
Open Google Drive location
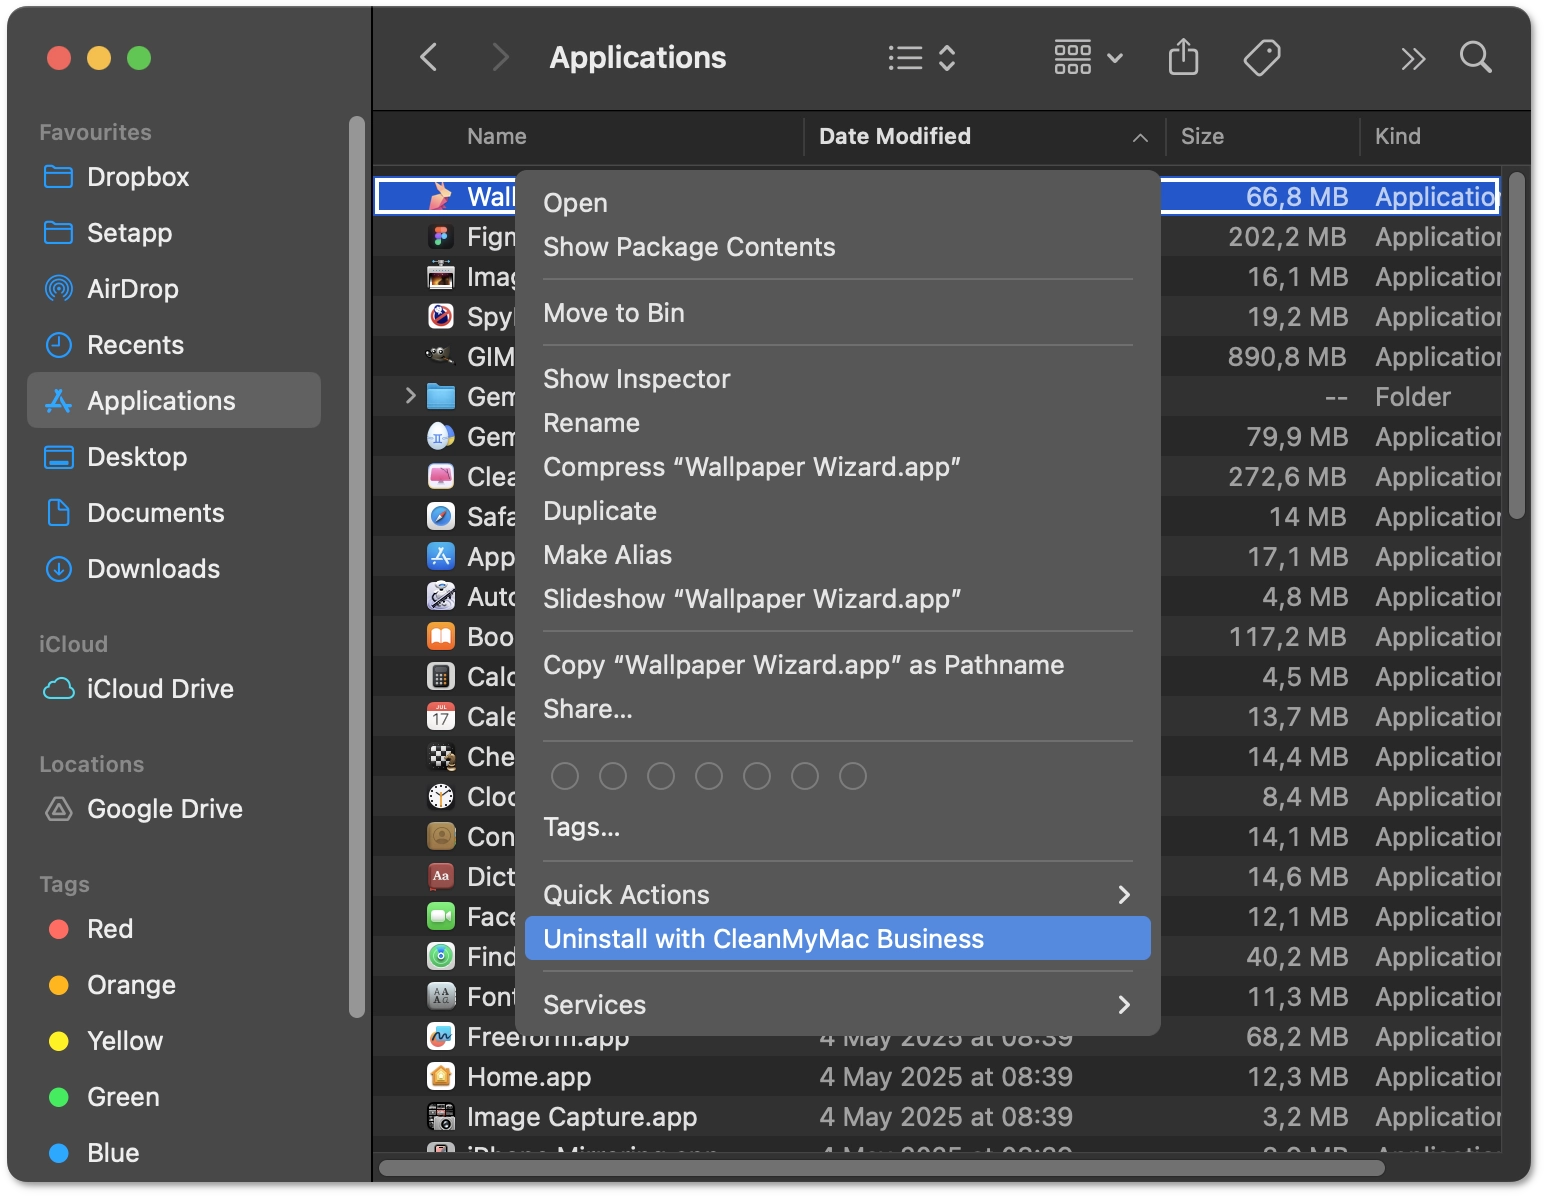pos(174,809)
